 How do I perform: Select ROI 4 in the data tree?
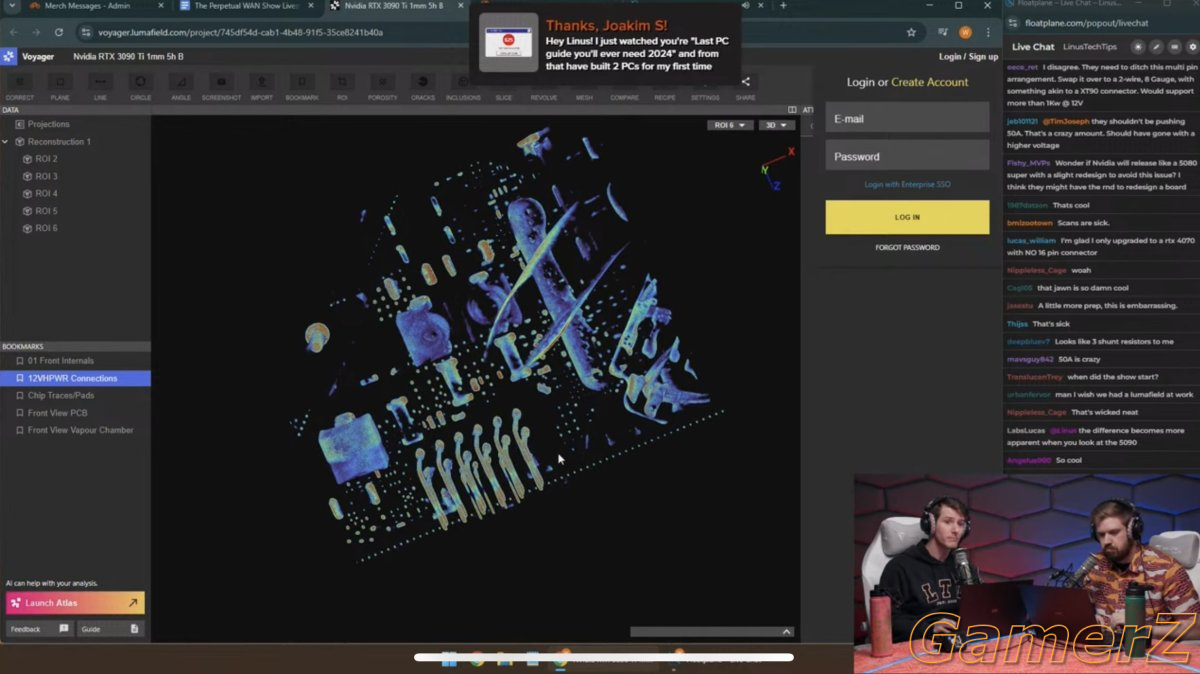coord(46,193)
